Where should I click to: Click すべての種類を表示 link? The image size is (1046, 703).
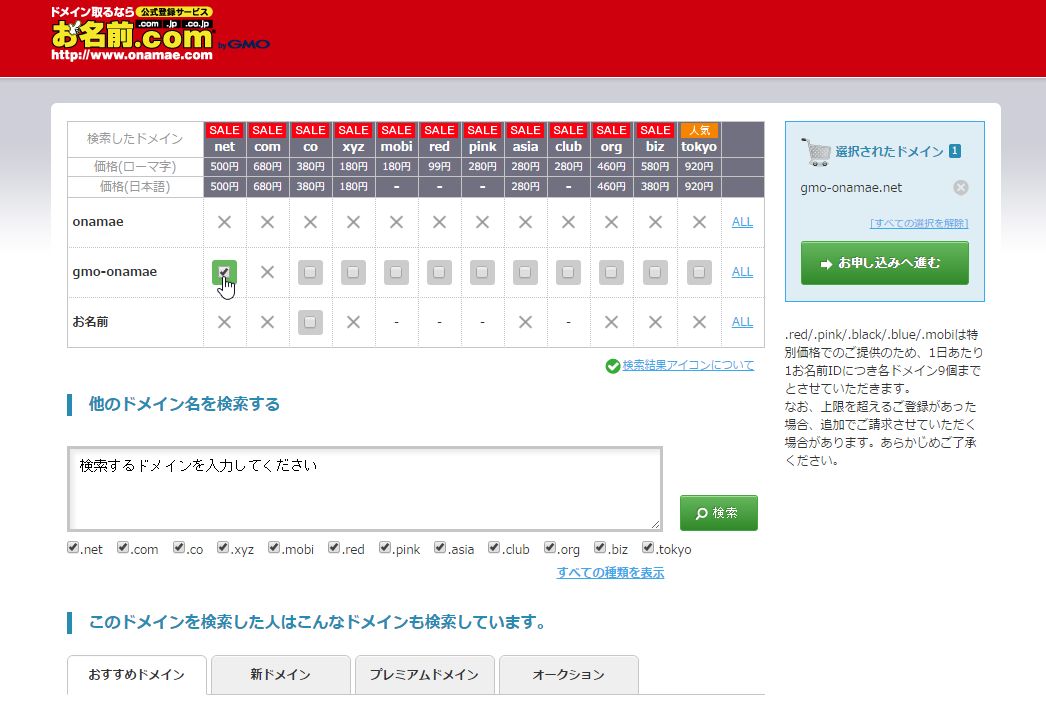pos(610,573)
